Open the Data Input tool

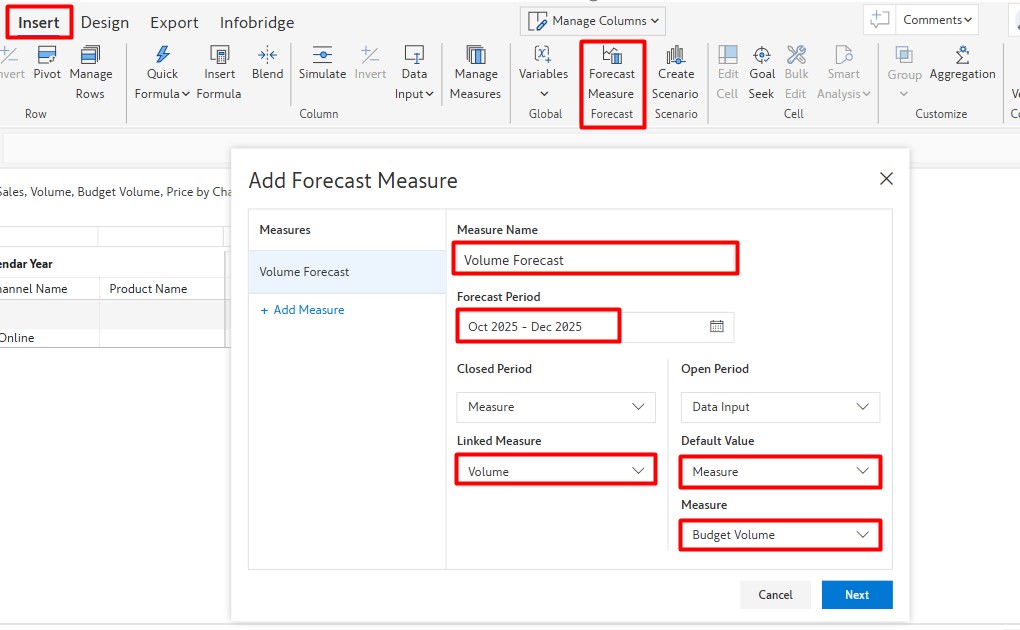coord(414,73)
